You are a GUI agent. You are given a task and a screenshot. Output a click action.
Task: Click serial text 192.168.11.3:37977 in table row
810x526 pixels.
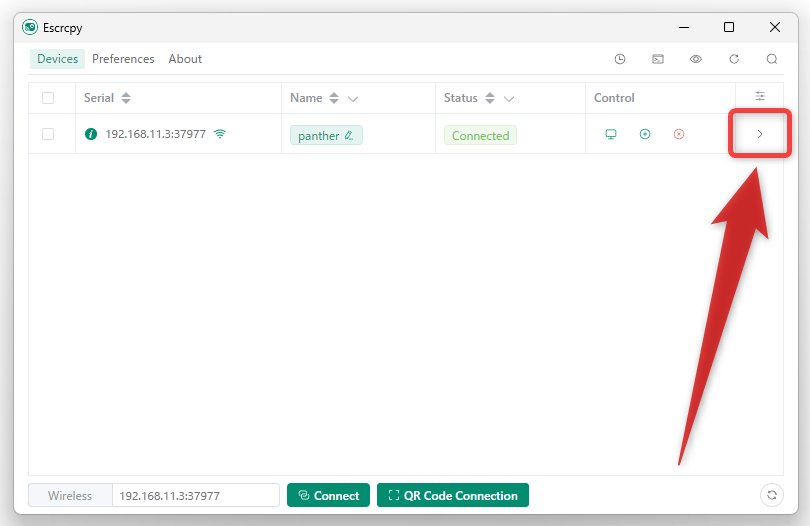pos(155,134)
